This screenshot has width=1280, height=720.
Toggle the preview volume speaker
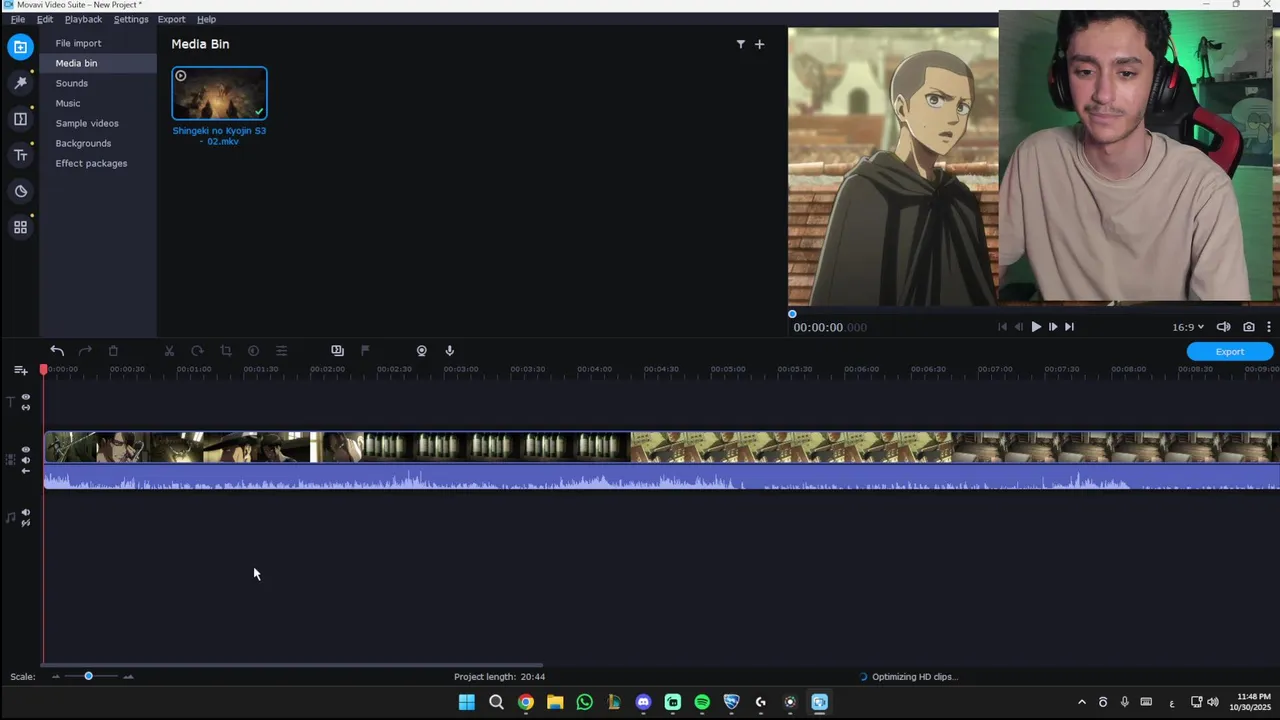click(1223, 327)
